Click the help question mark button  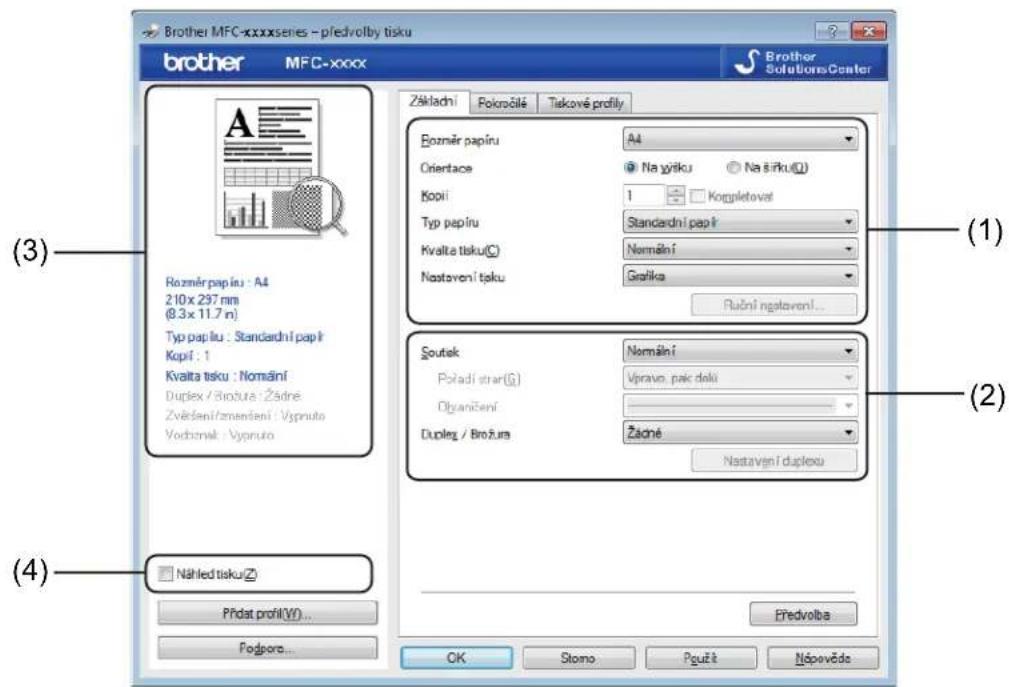tap(832, 31)
